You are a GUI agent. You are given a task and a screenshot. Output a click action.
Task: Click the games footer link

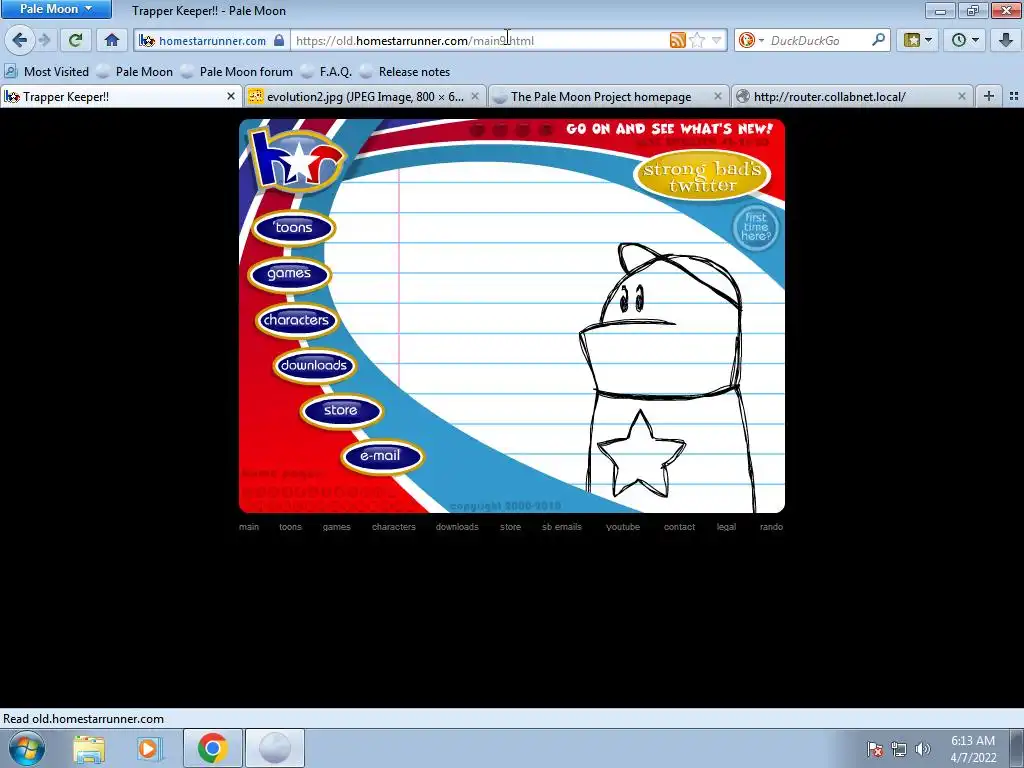pos(336,527)
